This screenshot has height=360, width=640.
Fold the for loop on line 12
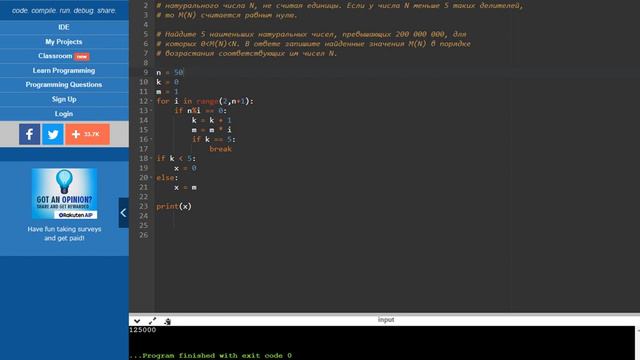(x=151, y=101)
